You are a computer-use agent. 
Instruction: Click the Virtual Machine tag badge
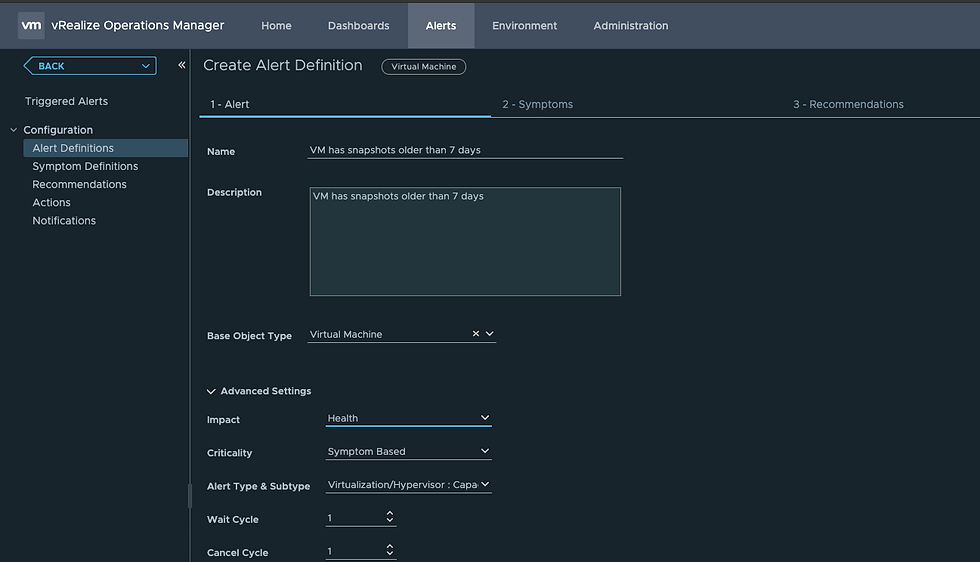coord(424,66)
